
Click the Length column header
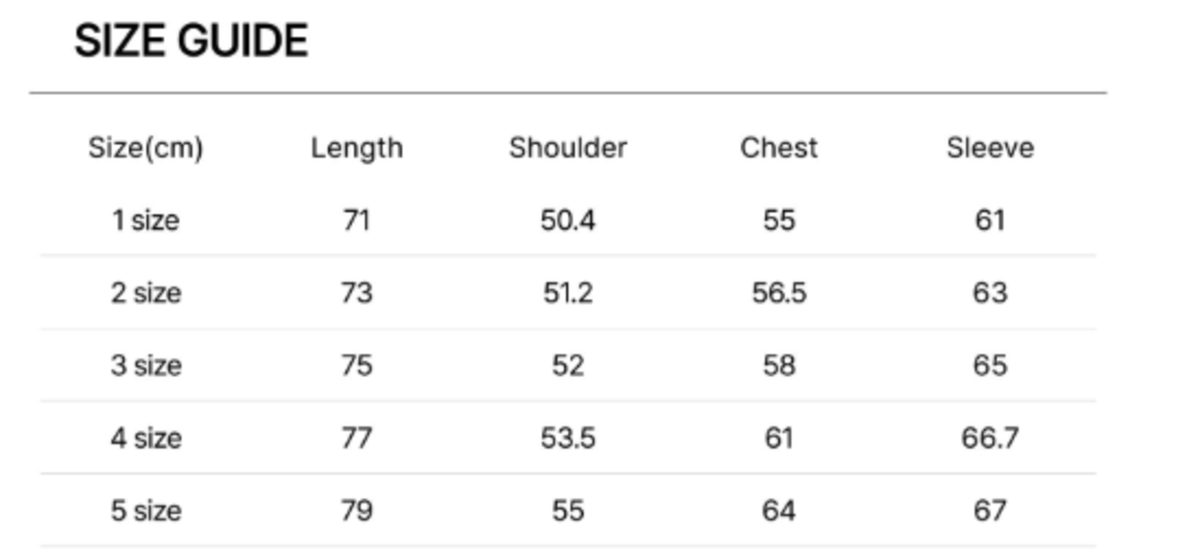357,148
